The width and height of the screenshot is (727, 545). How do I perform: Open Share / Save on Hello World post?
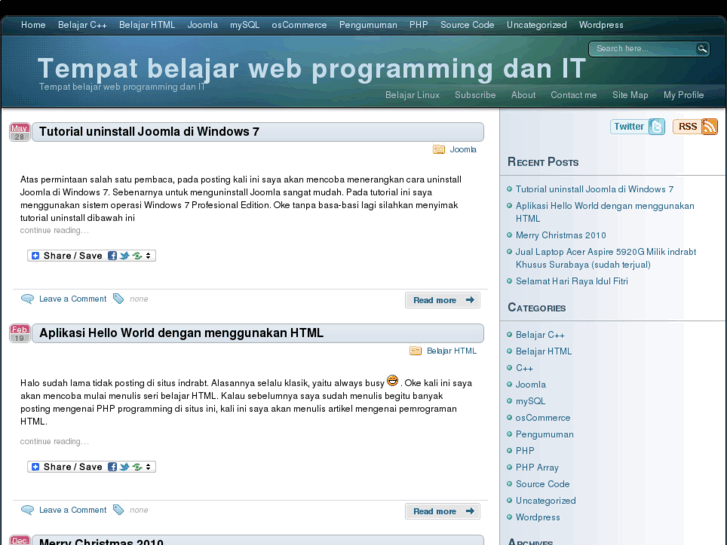[91, 467]
